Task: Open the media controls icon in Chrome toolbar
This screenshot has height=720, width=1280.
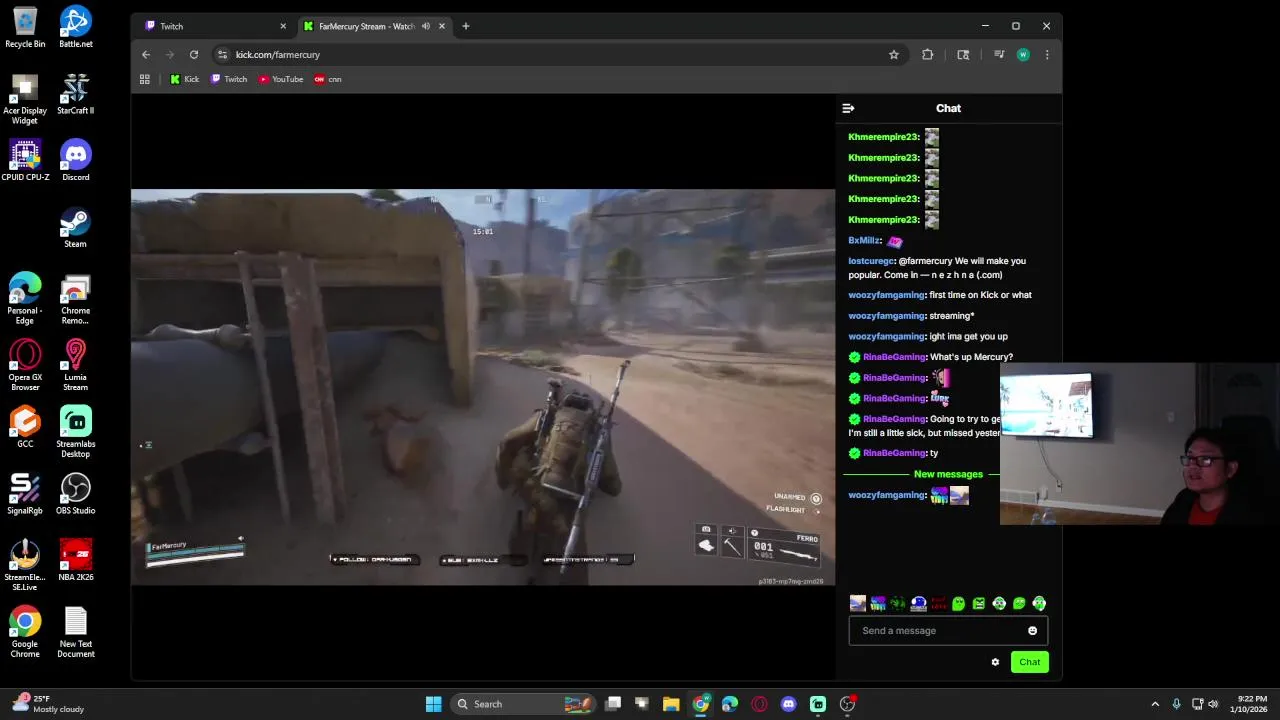Action: (998, 54)
